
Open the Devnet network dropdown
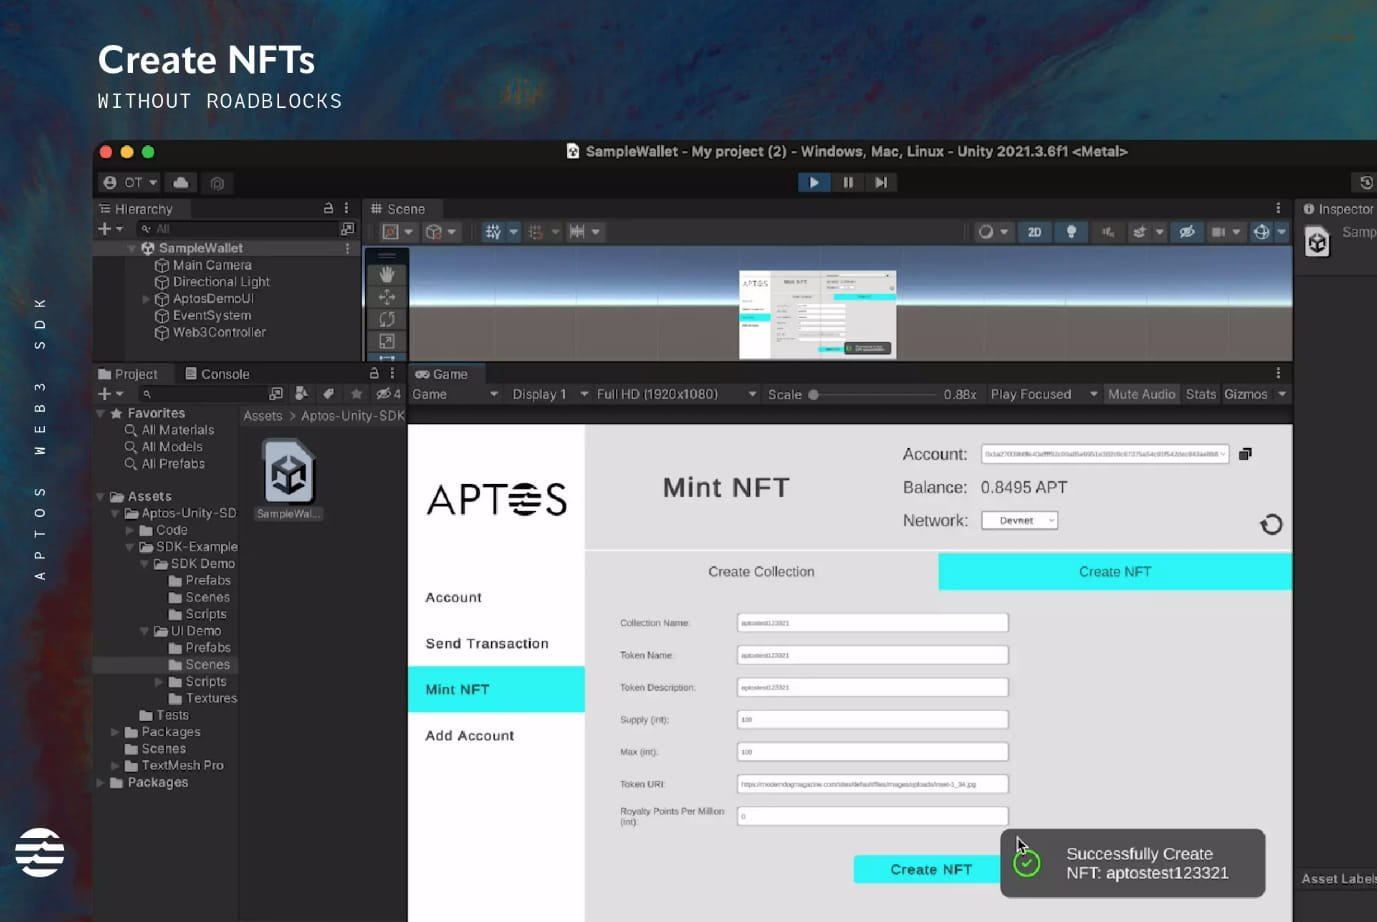(x=1019, y=520)
